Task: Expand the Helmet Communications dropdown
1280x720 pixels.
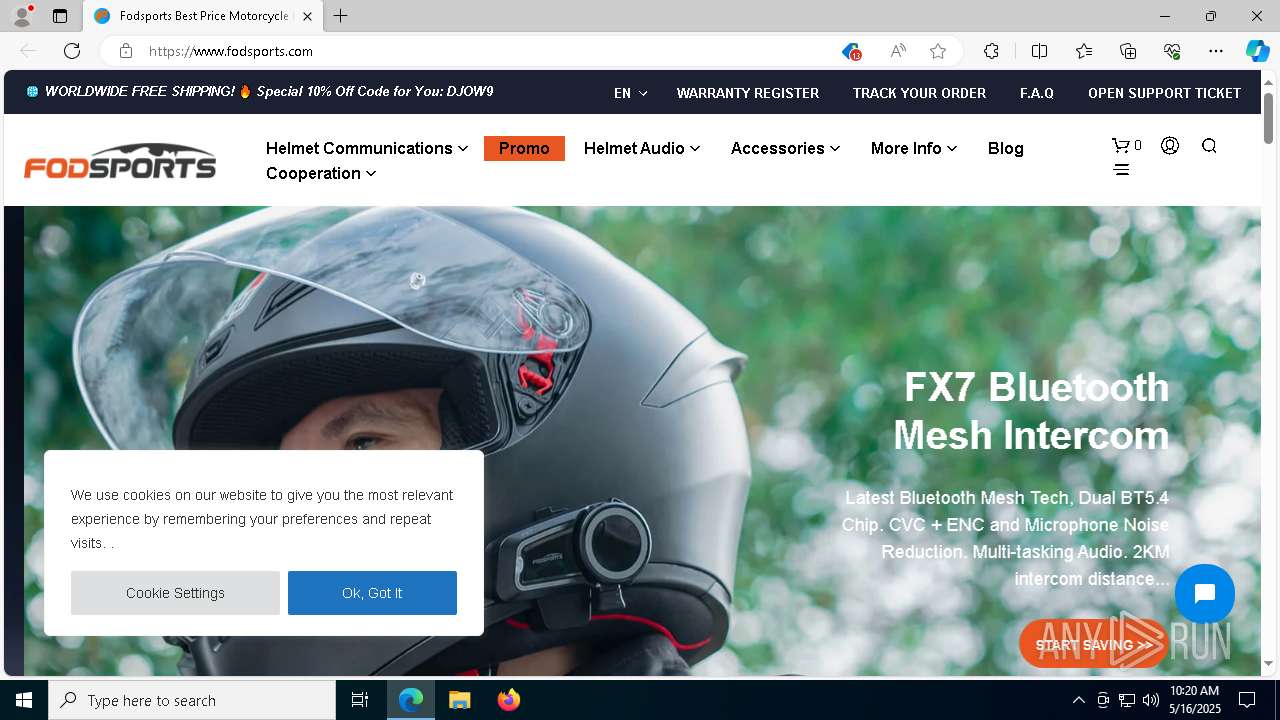Action: click(367, 148)
